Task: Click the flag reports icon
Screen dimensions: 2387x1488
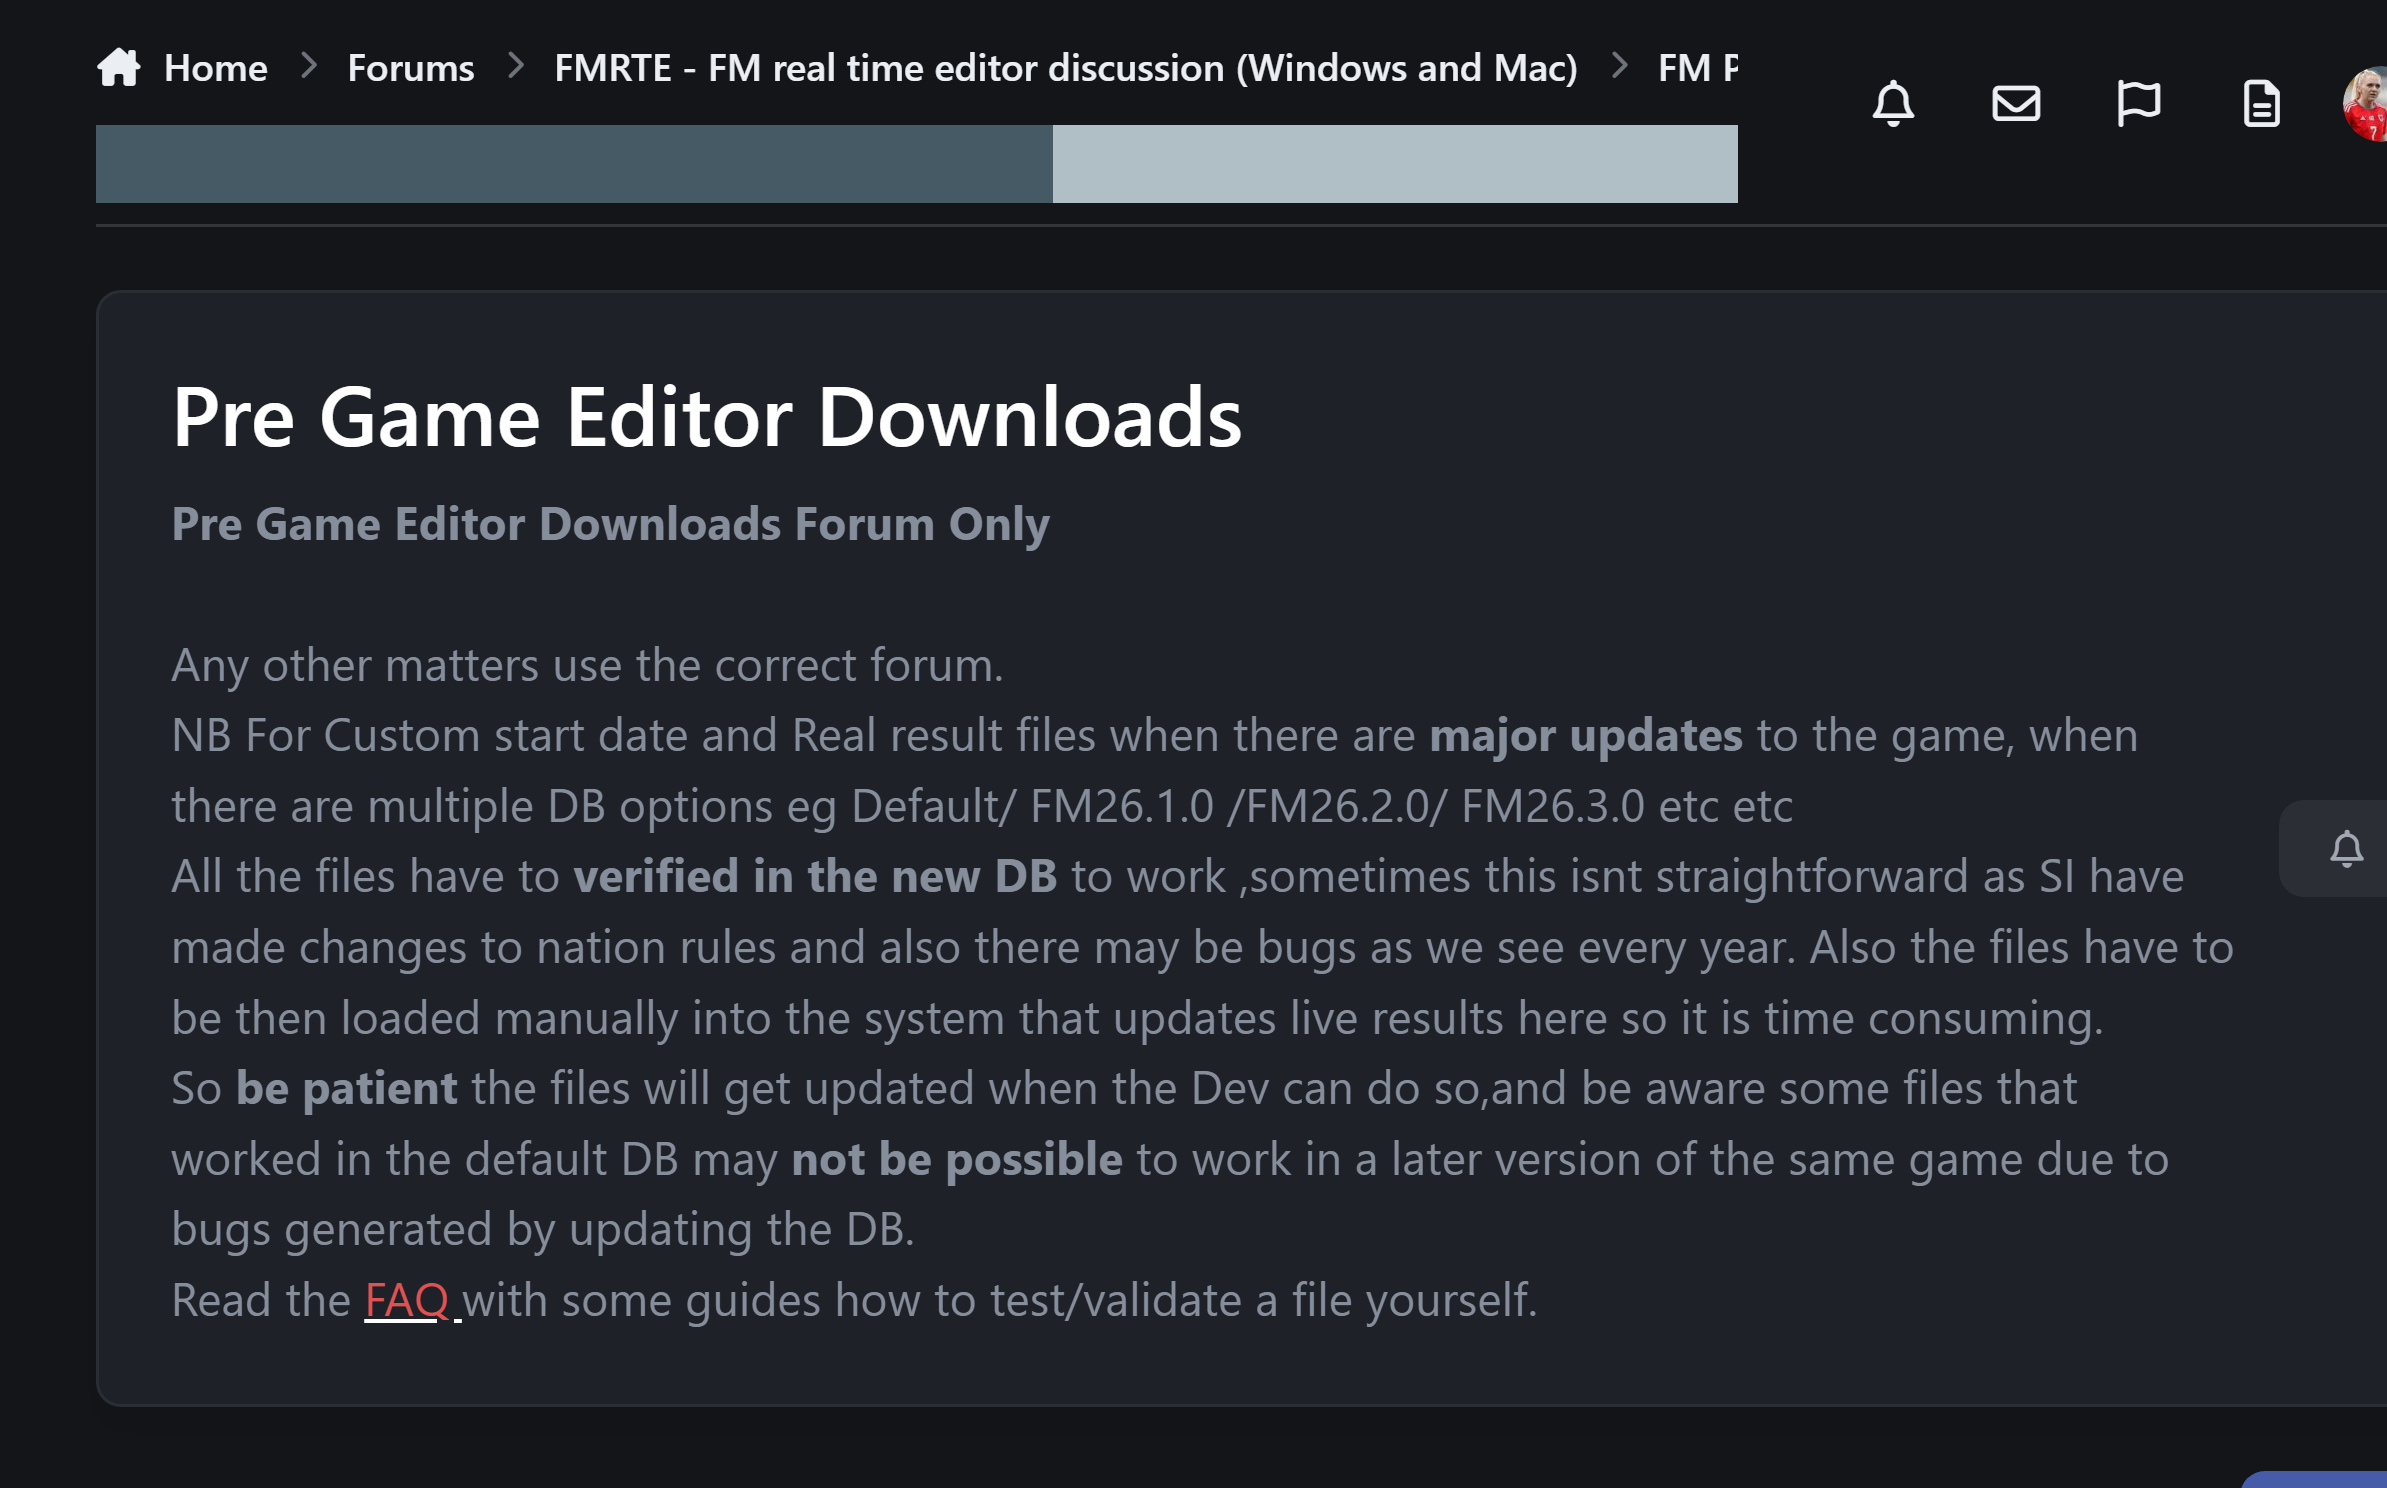Action: pyautogui.click(x=2139, y=103)
